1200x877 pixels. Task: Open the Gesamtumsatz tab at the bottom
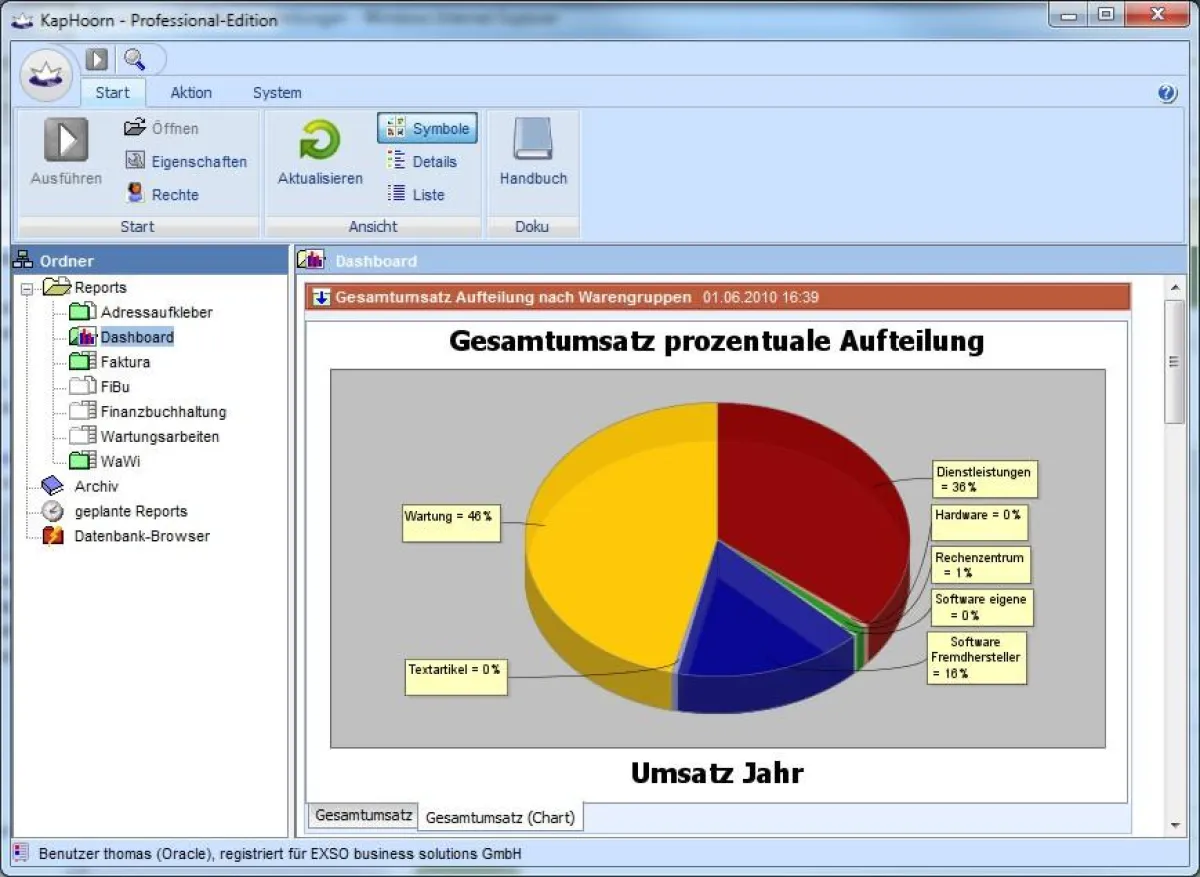[x=362, y=815]
